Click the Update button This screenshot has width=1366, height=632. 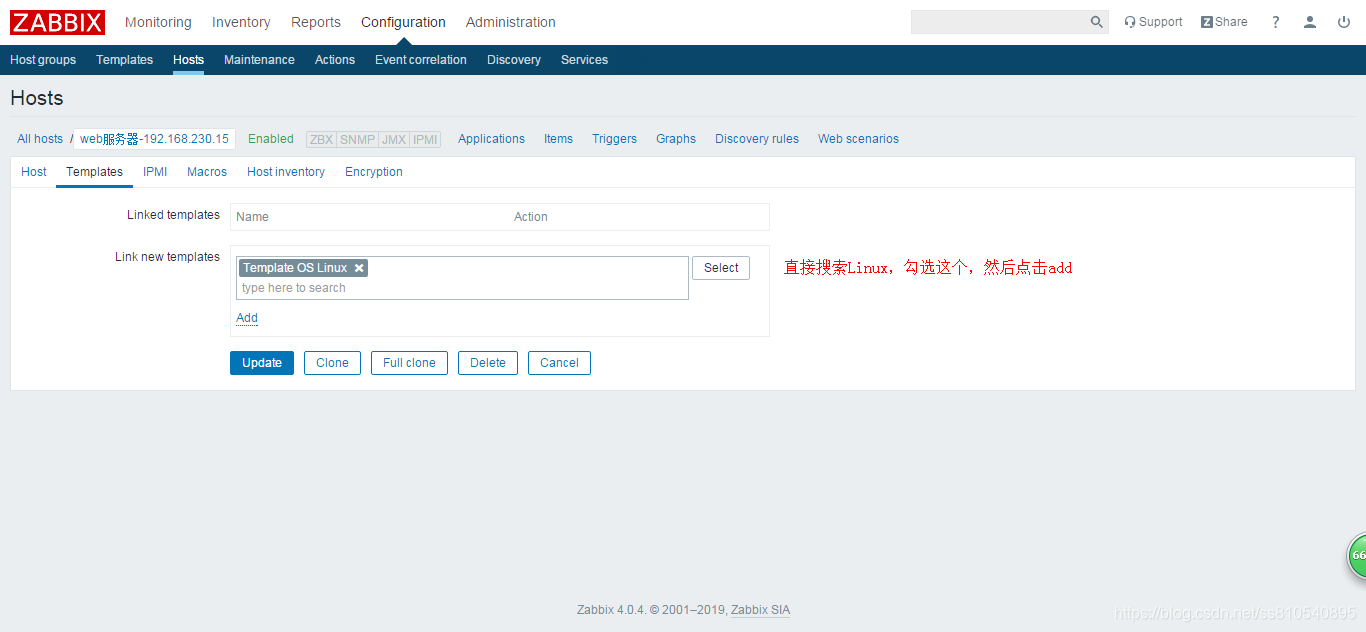click(x=262, y=363)
